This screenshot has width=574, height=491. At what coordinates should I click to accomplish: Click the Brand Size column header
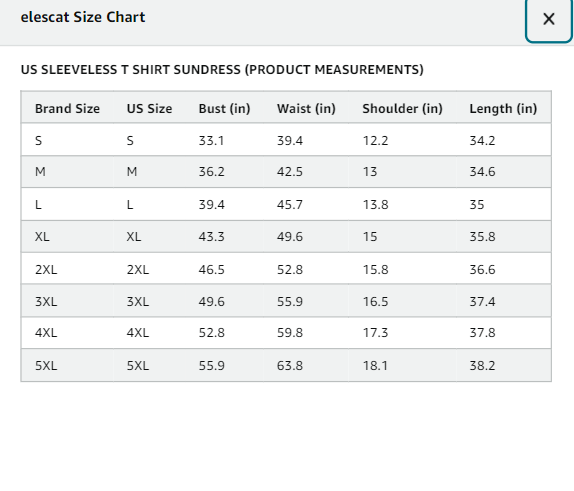pyautogui.click(x=67, y=109)
